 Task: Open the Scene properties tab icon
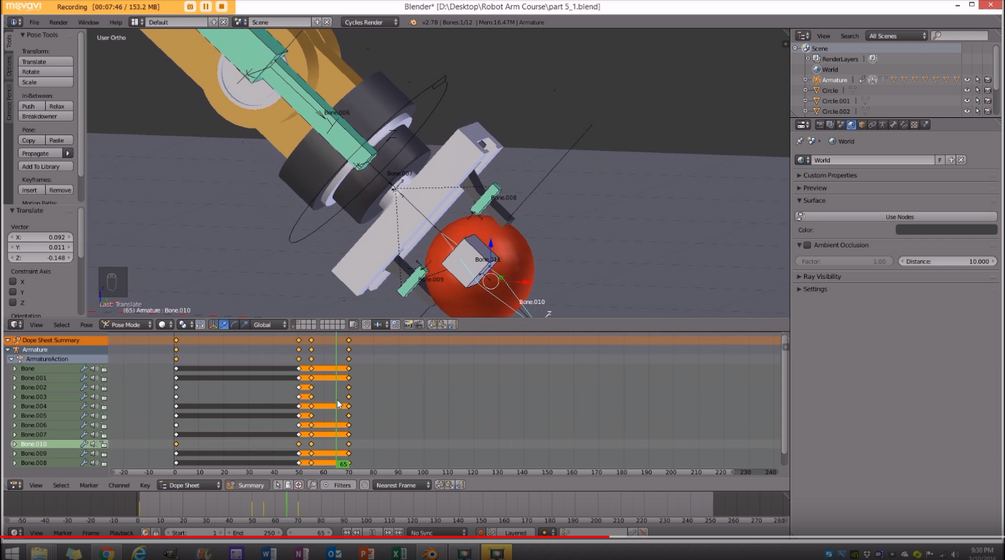click(840, 125)
